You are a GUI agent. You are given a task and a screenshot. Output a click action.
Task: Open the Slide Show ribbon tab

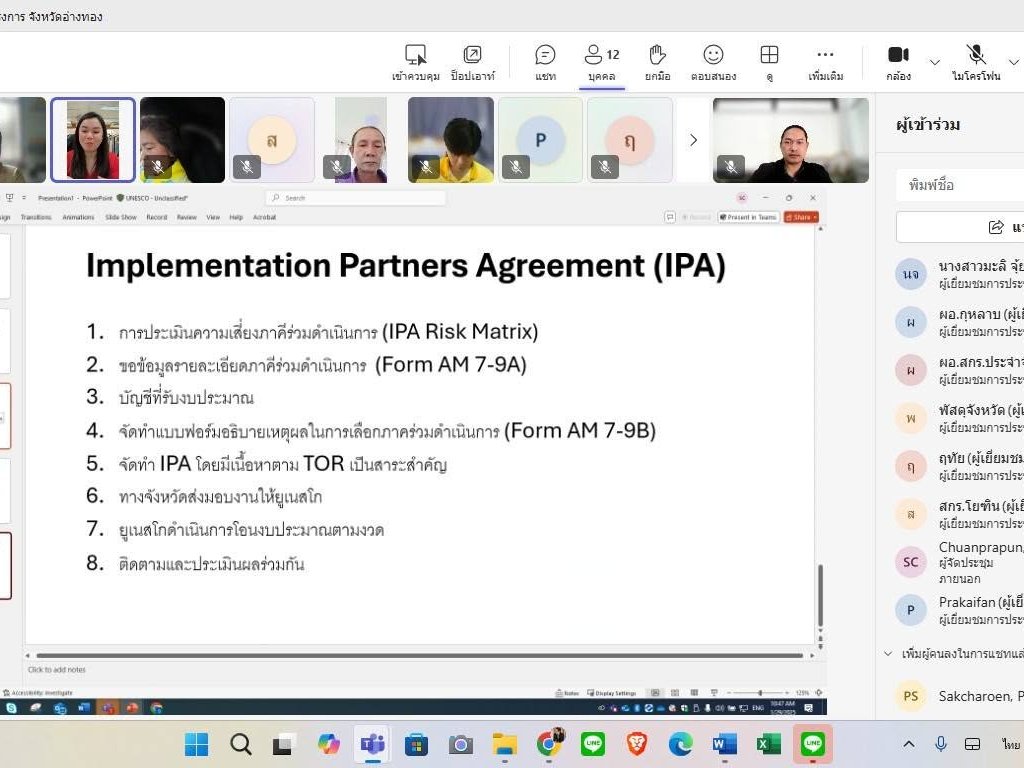[x=121, y=217]
